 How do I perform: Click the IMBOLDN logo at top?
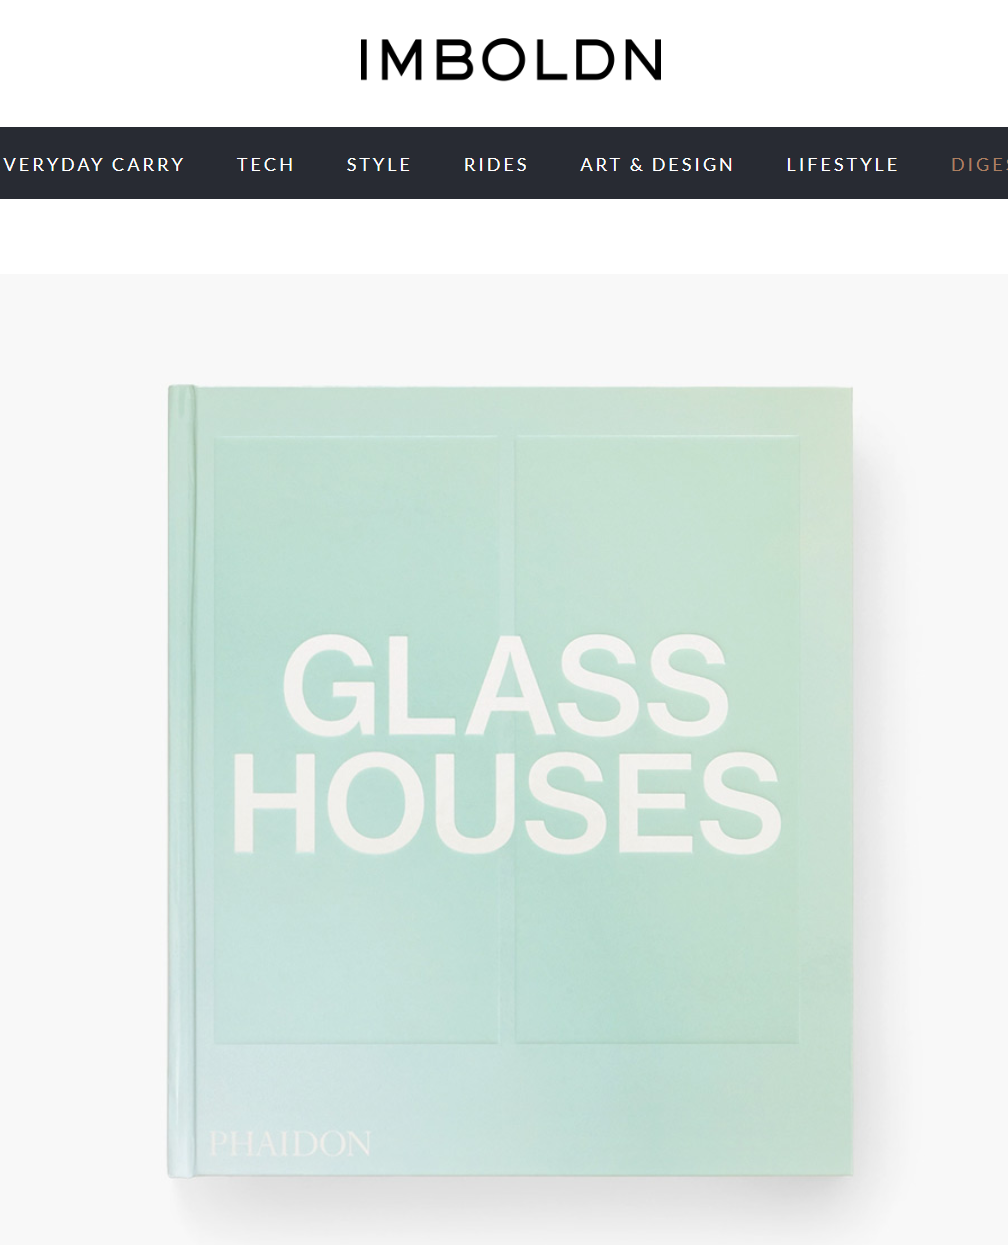tap(511, 60)
